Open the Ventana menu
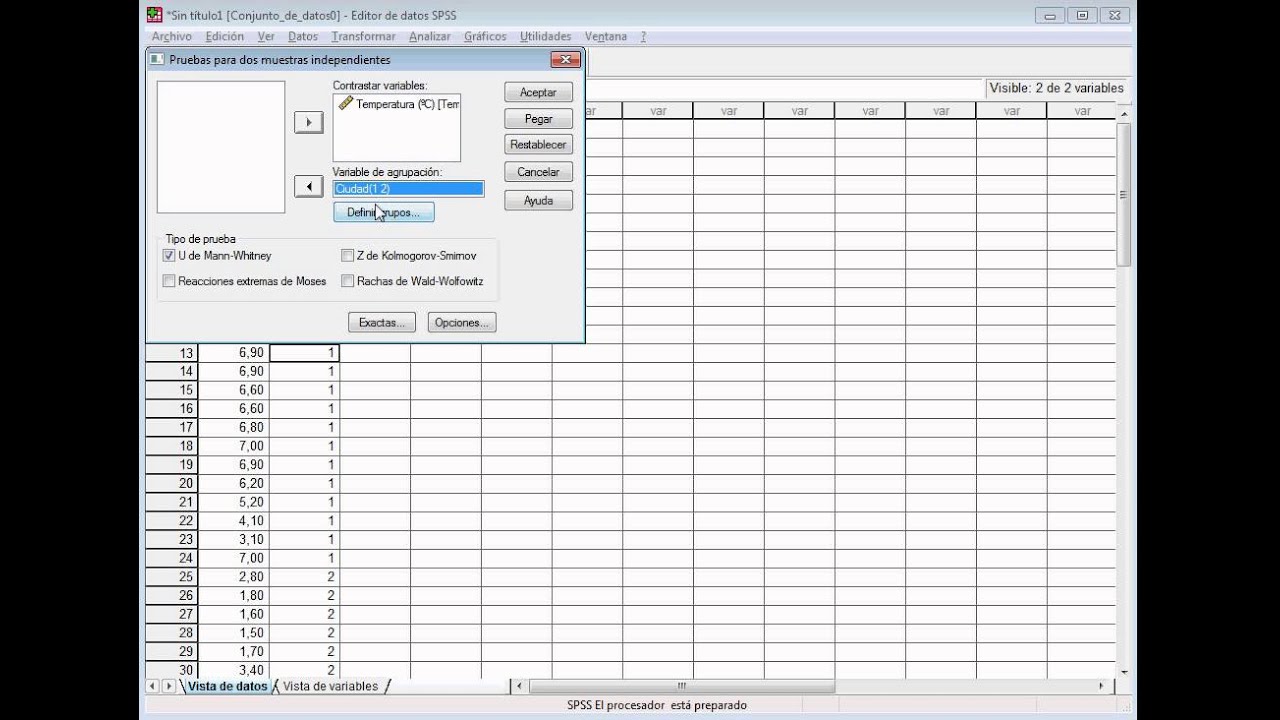The width and height of the screenshot is (1280, 720). point(606,36)
